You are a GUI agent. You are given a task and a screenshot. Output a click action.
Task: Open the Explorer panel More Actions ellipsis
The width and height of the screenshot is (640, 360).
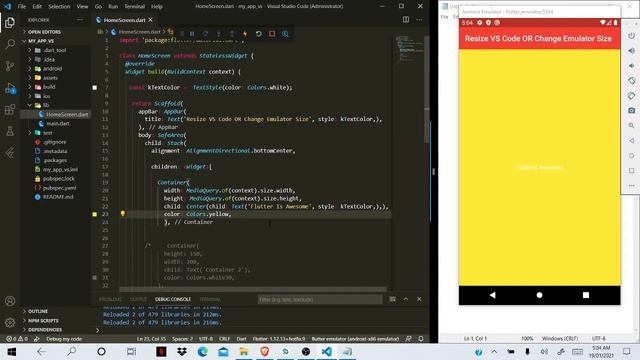(x=80, y=20)
